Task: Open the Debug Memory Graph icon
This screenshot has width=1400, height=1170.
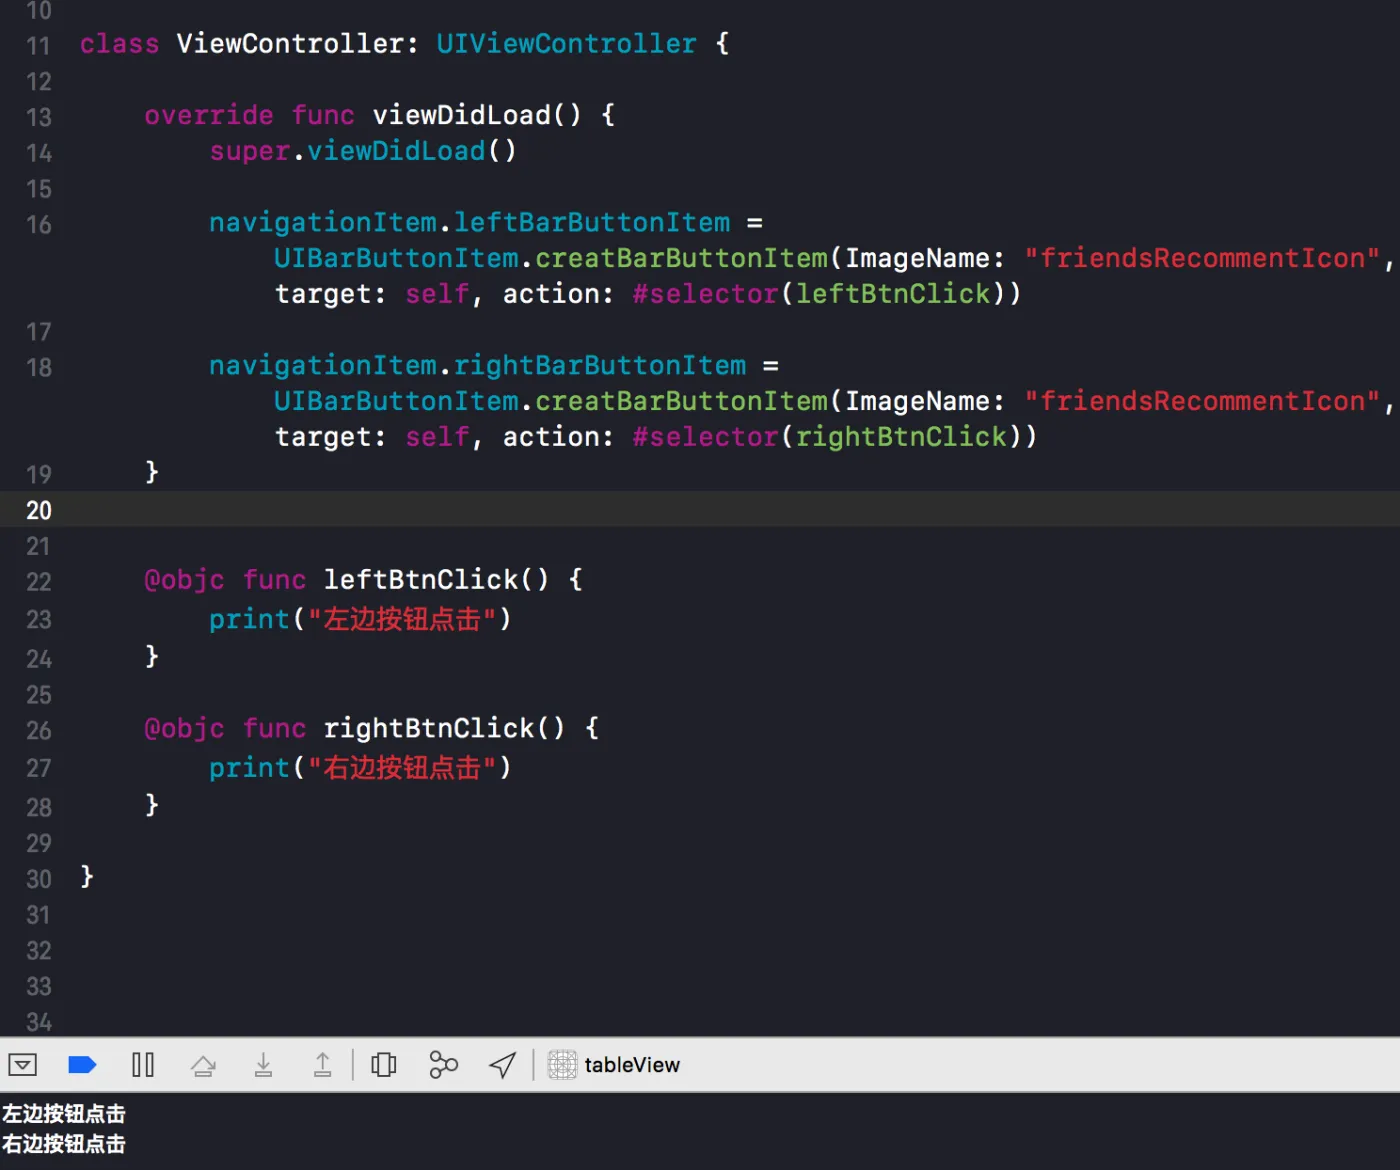Action: tap(443, 1065)
